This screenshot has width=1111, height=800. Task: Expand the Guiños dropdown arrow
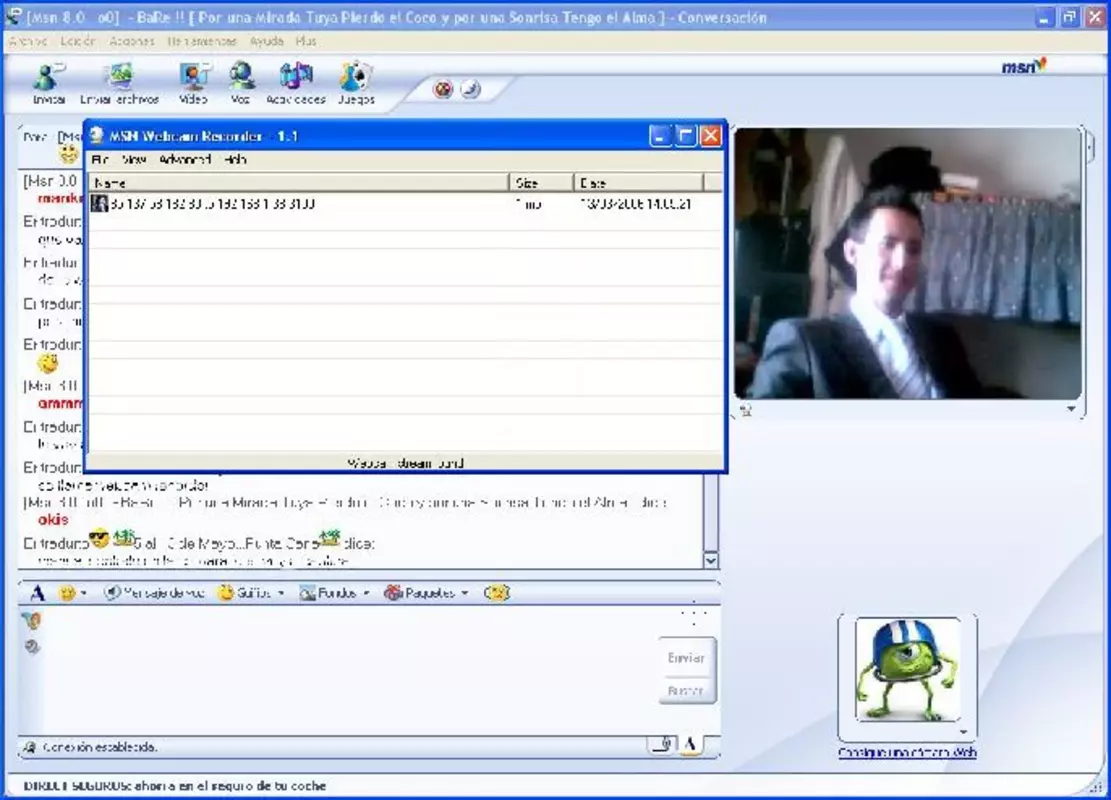tap(281, 593)
